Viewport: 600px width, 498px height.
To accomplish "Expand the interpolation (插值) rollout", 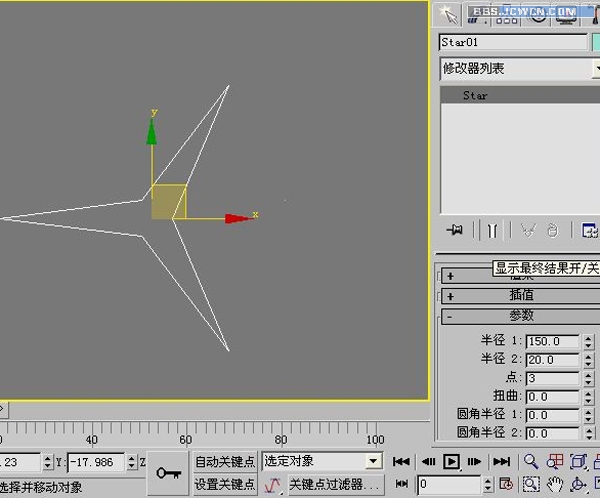I will [x=521, y=296].
